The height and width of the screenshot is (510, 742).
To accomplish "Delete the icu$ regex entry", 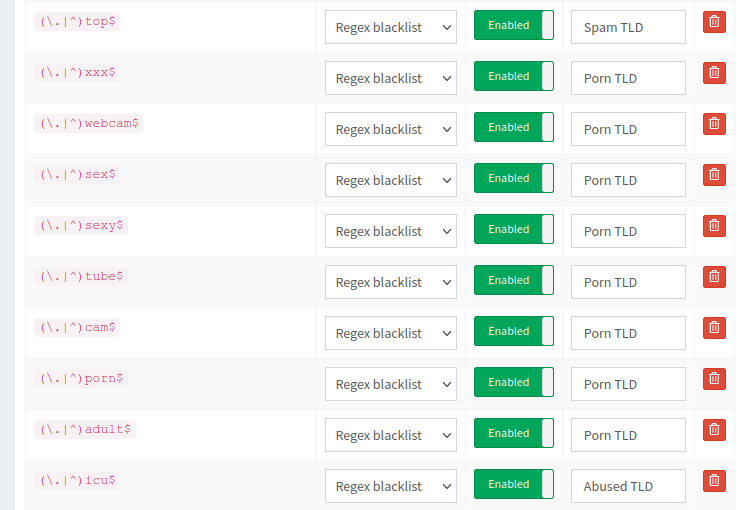I will [x=714, y=481].
